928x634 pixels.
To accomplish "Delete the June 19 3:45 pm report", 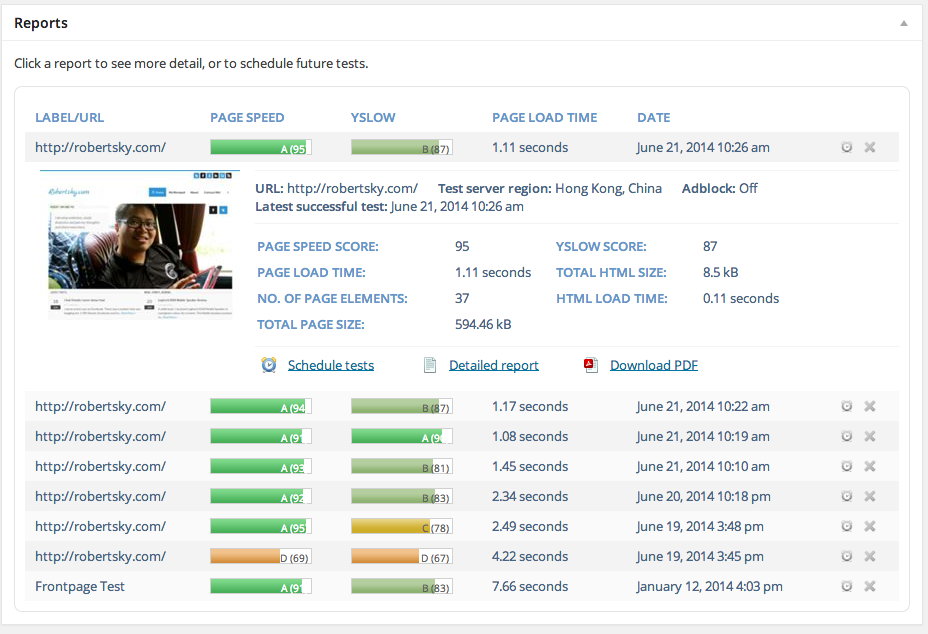I will [869, 556].
